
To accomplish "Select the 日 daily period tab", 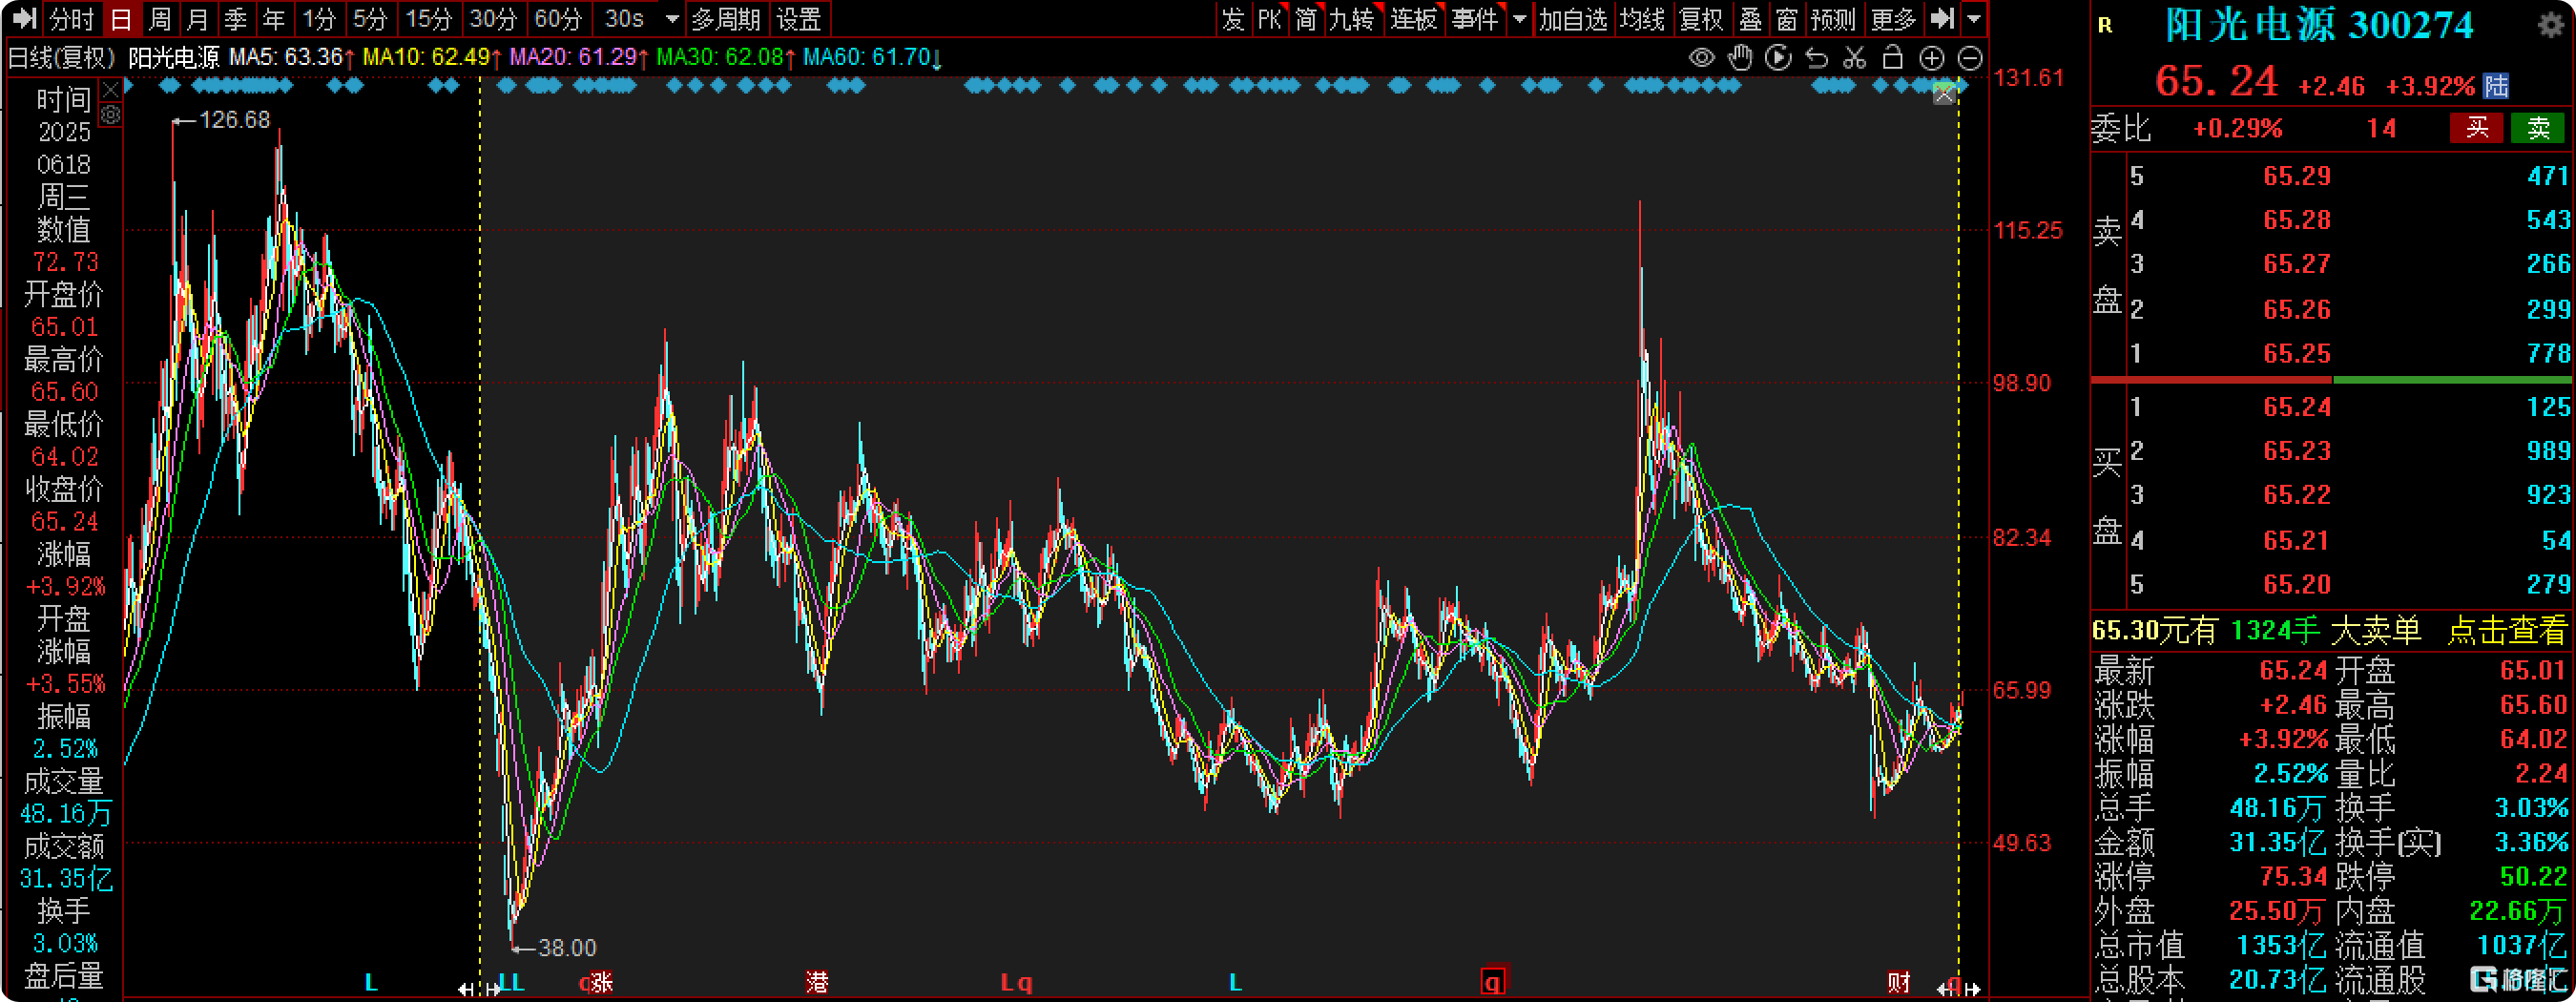I will tap(120, 19).
